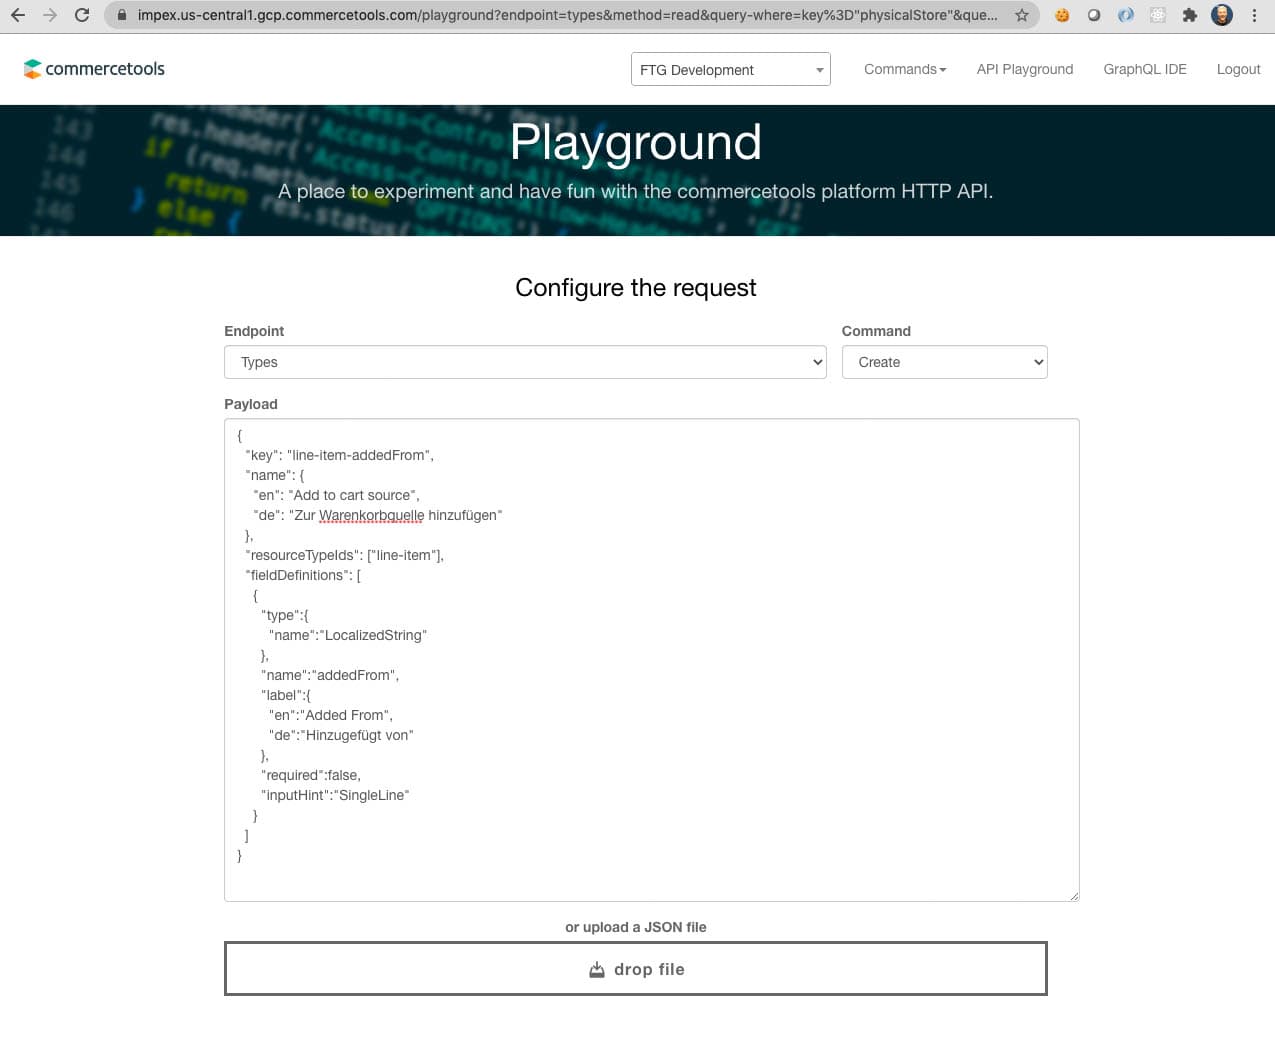Click the Configure the request heading
1275x1043 pixels.
pyautogui.click(x=636, y=288)
